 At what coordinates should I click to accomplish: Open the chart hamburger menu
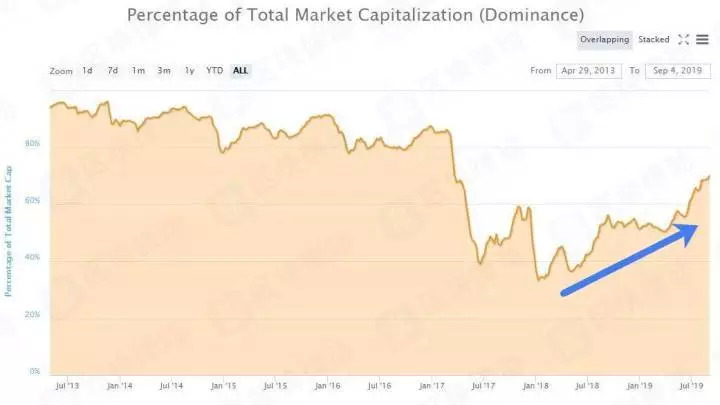pos(703,40)
